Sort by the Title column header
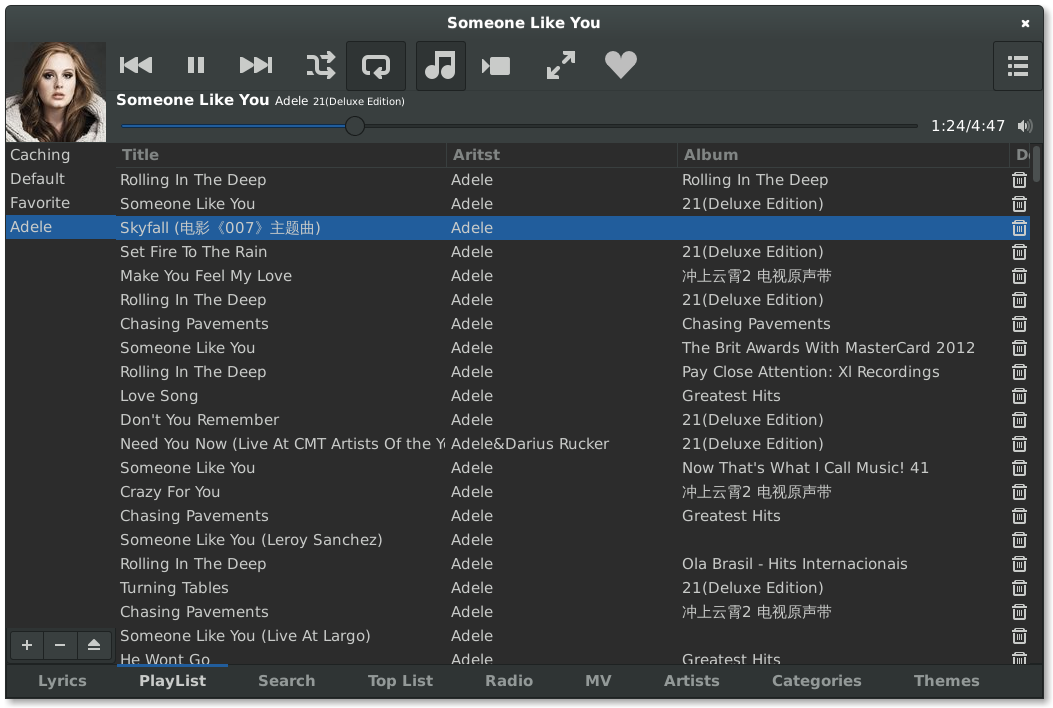Image resolution: width=1053 pixels, height=708 pixels. pyautogui.click(x=281, y=154)
